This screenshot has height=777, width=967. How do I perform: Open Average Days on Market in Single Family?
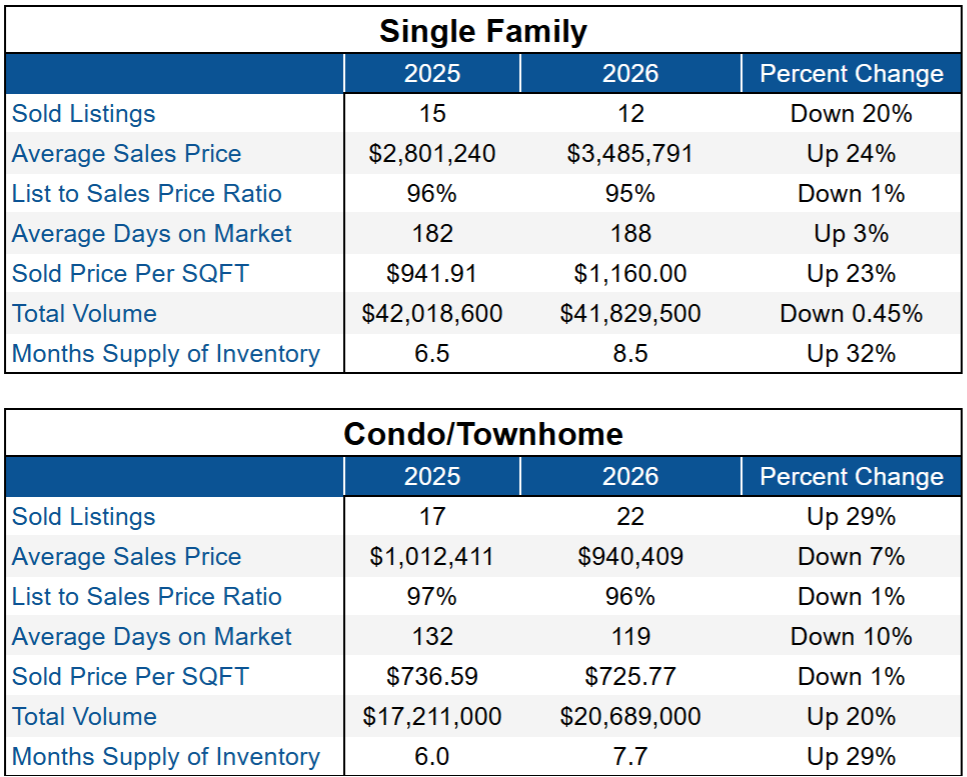[152, 234]
